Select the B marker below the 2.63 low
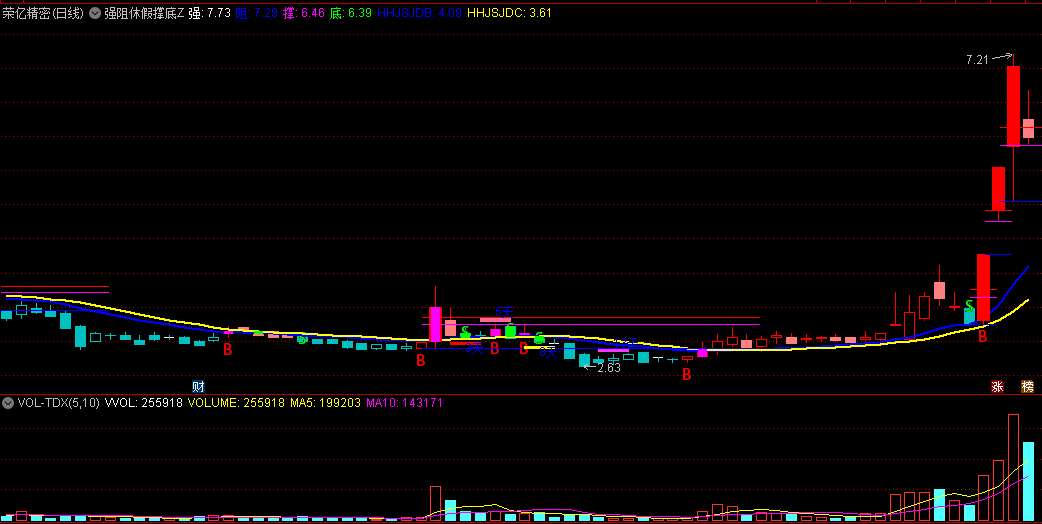 click(686, 375)
